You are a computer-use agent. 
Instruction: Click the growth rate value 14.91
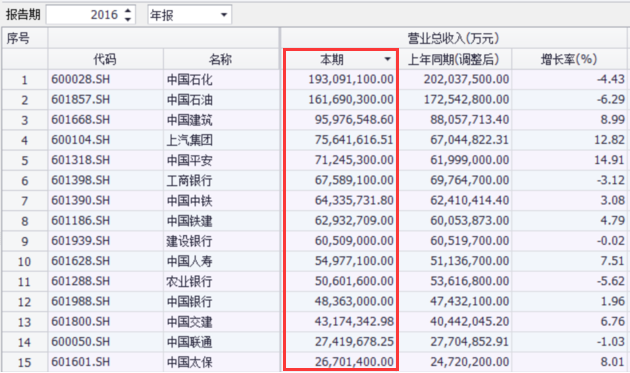tap(610, 160)
